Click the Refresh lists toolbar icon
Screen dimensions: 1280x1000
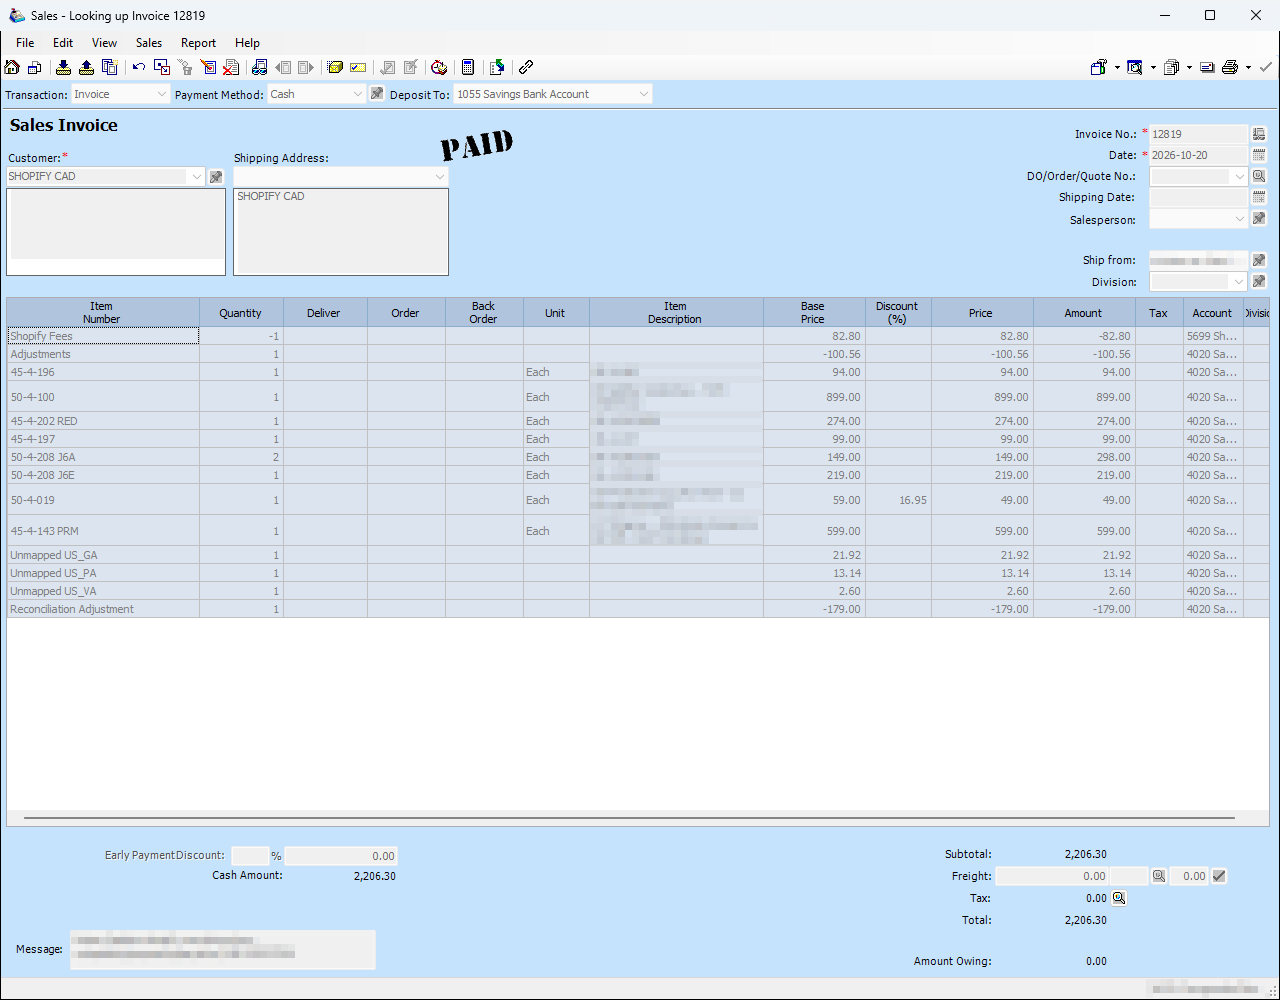[497, 67]
